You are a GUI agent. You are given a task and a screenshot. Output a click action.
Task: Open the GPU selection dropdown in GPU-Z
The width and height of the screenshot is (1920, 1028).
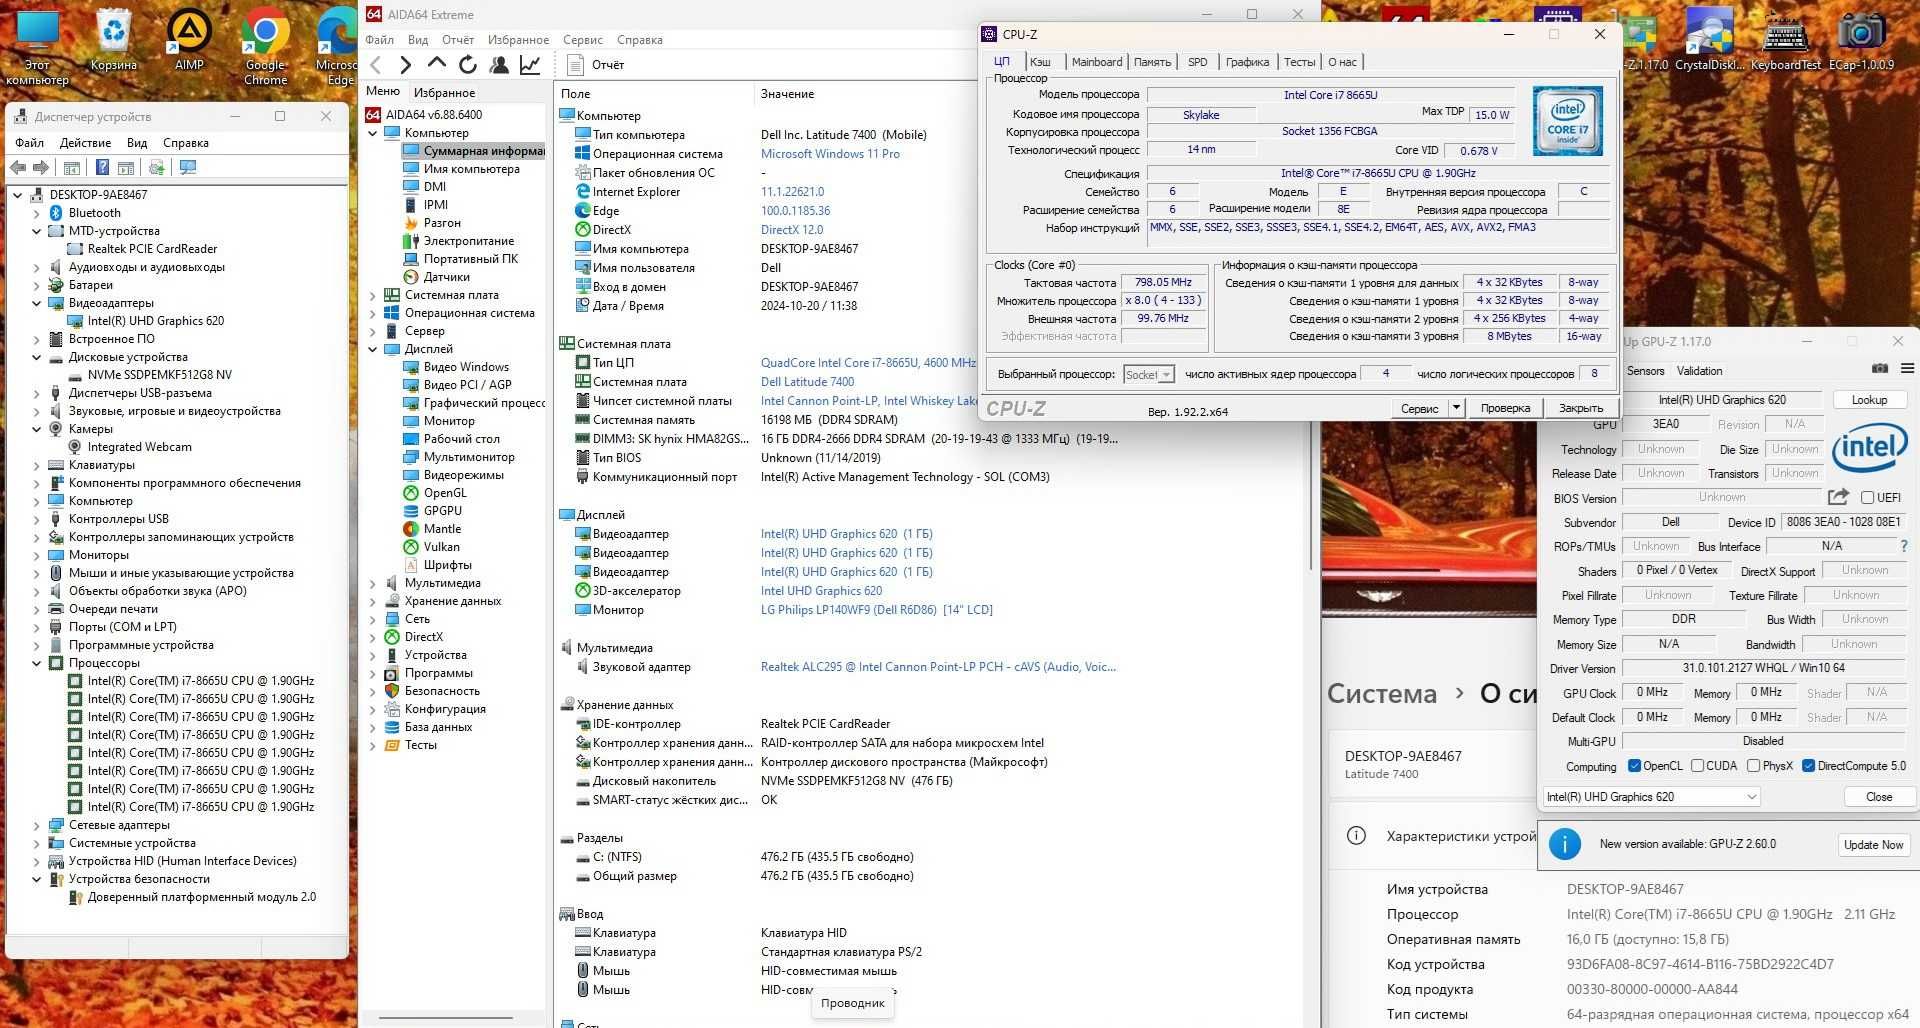click(1651, 797)
